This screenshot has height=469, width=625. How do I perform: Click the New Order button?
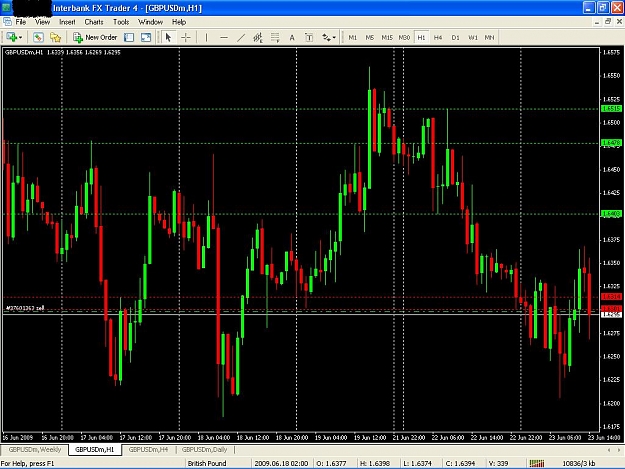click(x=95, y=37)
